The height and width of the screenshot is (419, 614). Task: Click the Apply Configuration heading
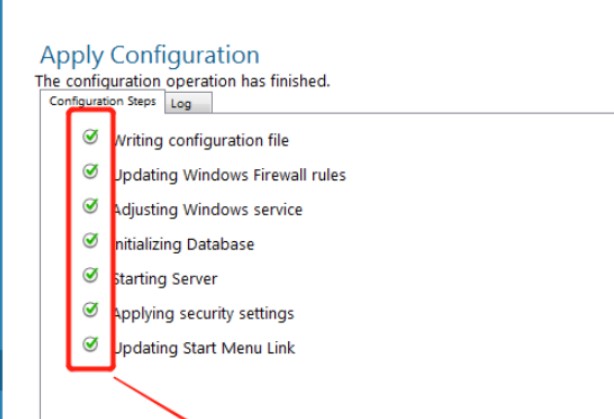[149, 56]
